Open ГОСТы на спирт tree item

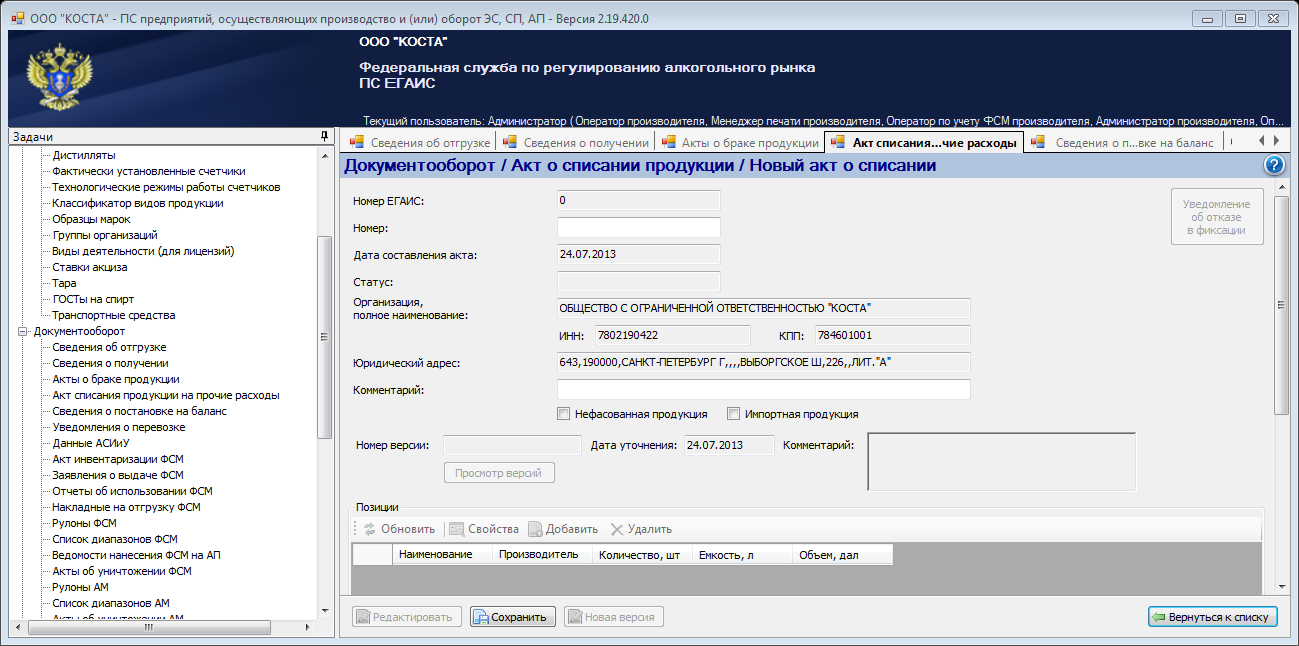(x=93, y=299)
